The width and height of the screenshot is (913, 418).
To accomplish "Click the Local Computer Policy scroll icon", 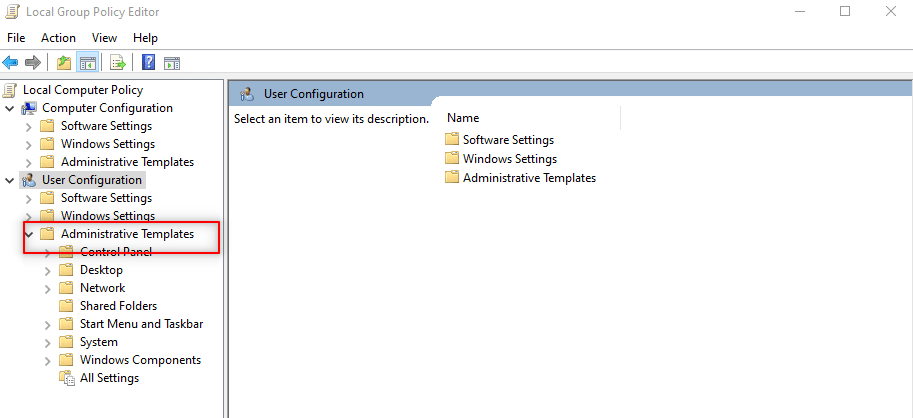I will (10, 90).
